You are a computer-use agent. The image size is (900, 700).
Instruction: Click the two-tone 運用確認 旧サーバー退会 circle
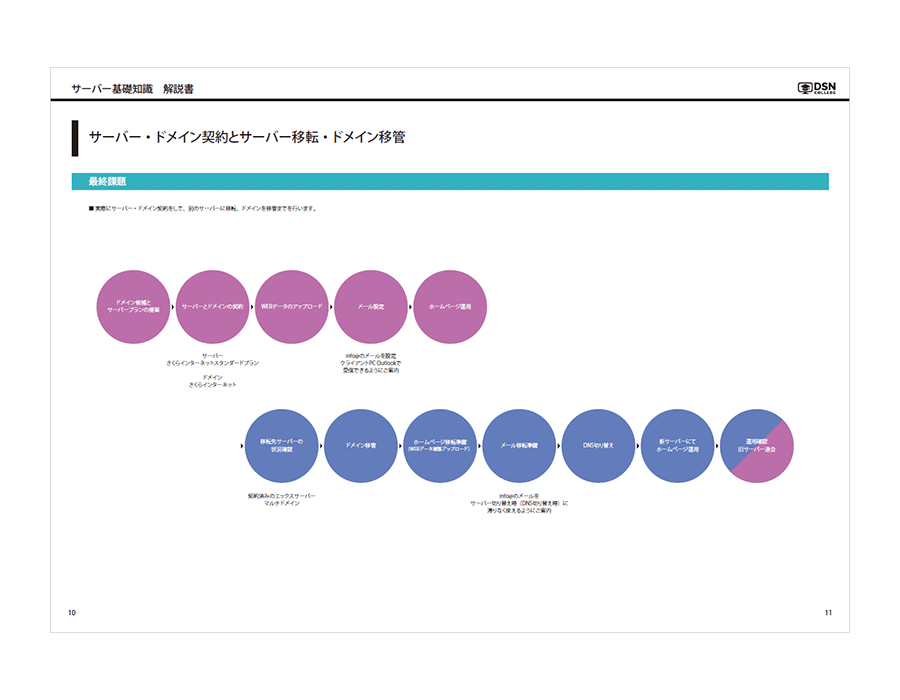pyautogui.click(x=757, y=446)
